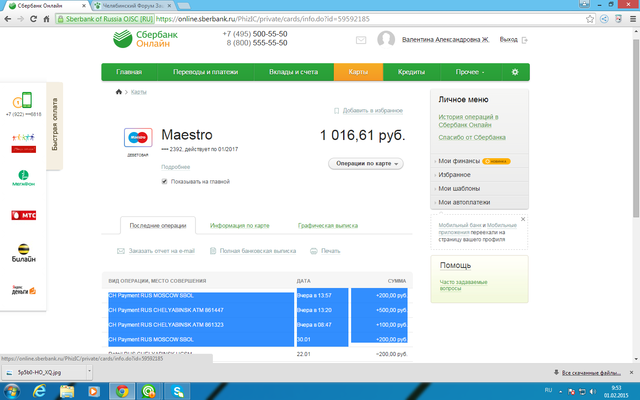Open the Chrome menu button
This screenshot has width=640, height=400.
tap(633, 19)
